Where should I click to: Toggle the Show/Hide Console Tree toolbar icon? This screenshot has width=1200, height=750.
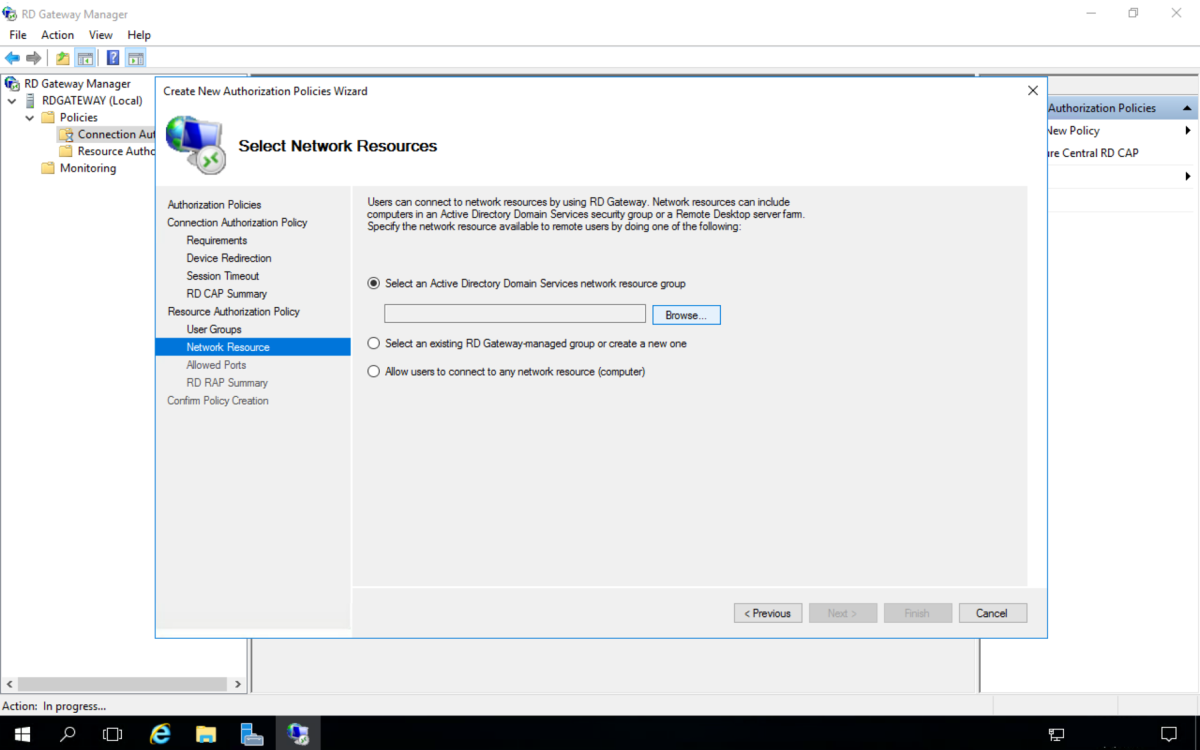[85, 57]
